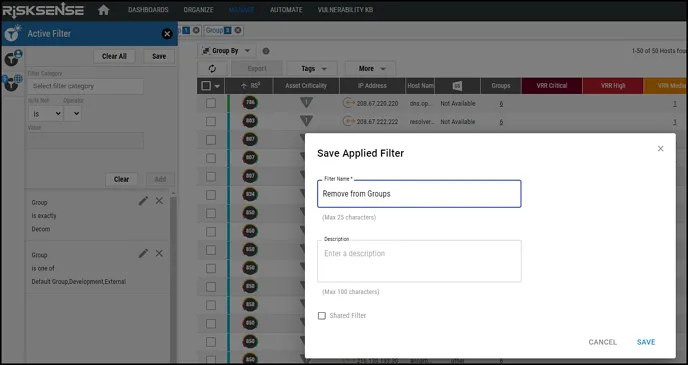Image resolution: width=688 pixels, height=365 pixels.
Task: Open Groups count link for 208.67.222.222
Action: [x=501, y=122]
